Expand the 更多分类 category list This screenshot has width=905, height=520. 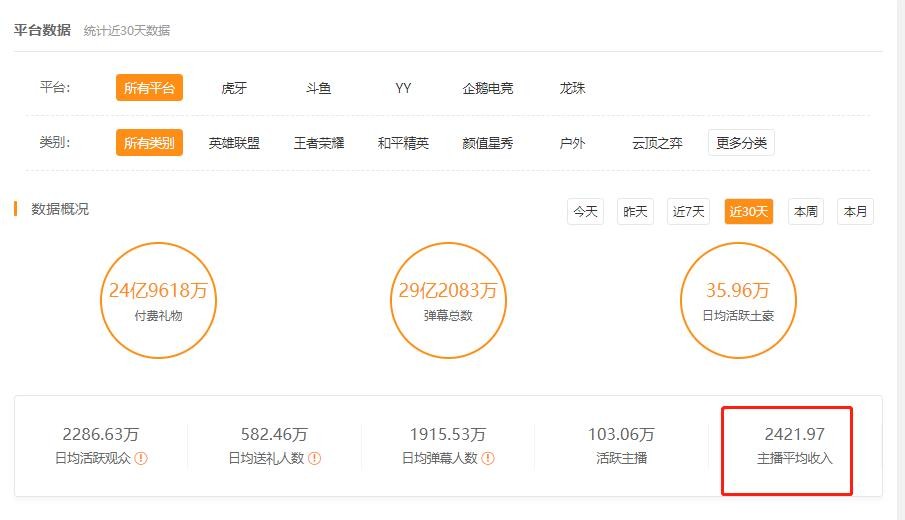(741, 143)
